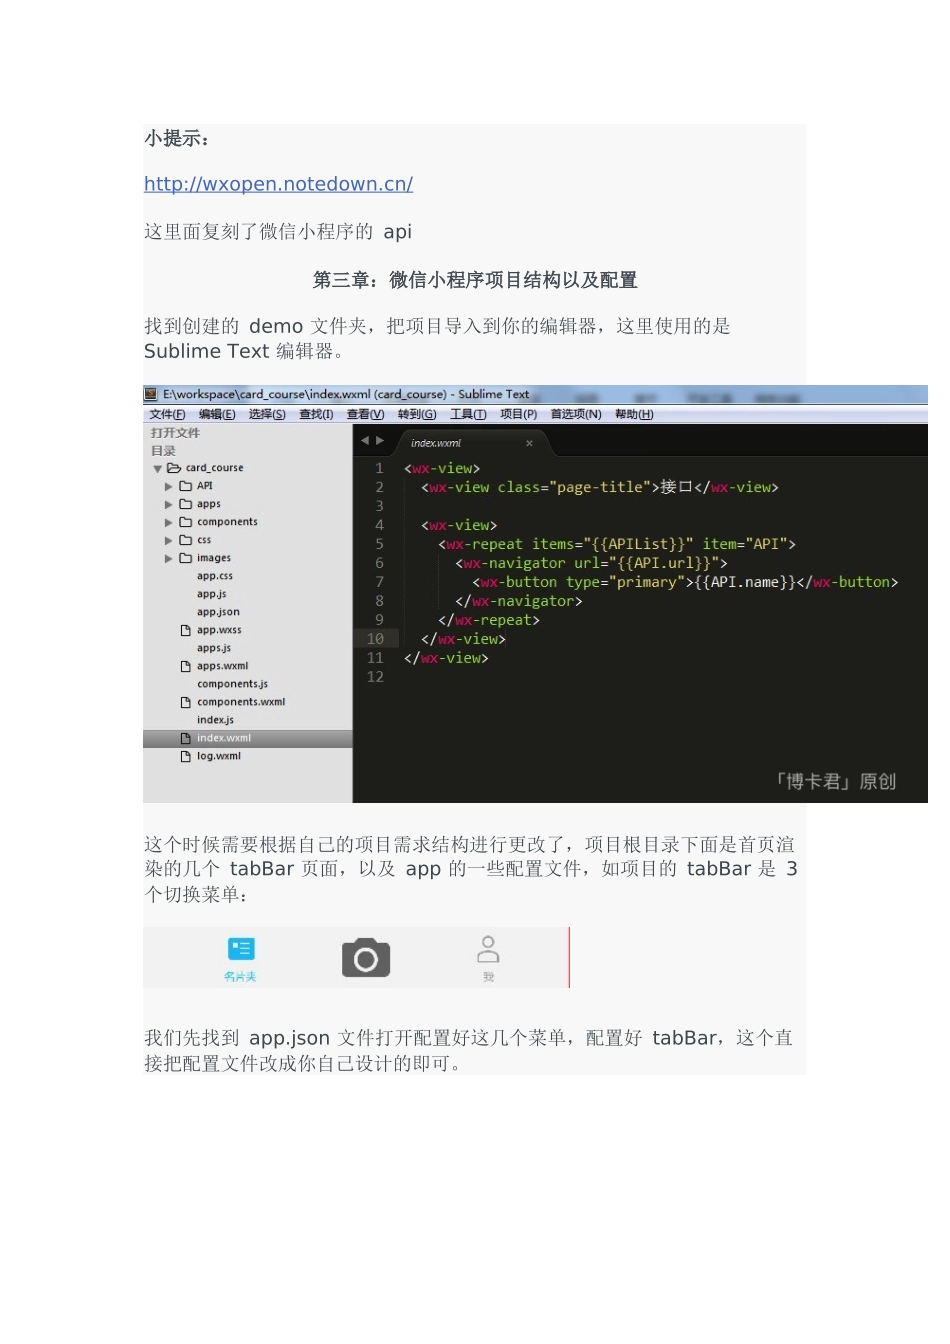The height and width of the screenshot is (1344, 950).
Task: Click the components folder icon
Action: click(185, 522)
